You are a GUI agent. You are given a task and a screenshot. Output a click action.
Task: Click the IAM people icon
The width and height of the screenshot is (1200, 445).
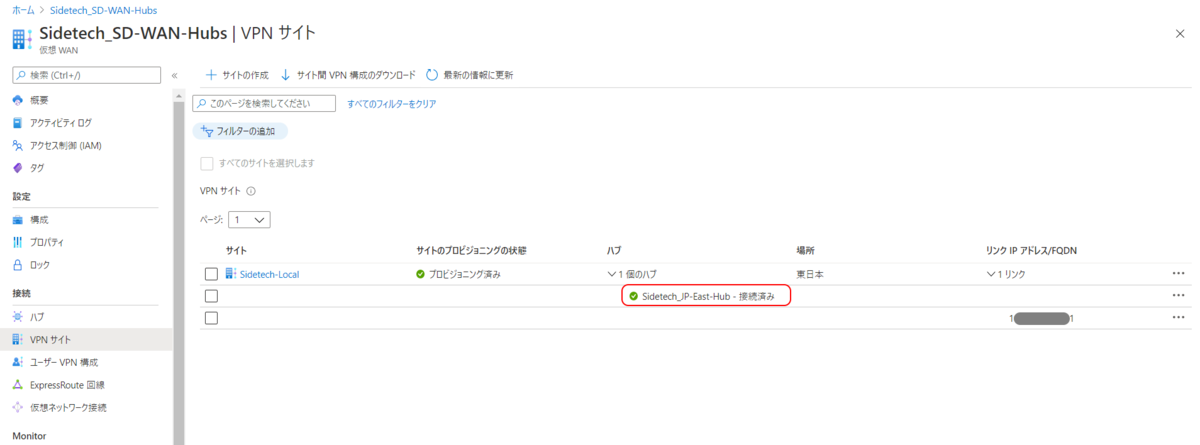[x=18, y=145]
